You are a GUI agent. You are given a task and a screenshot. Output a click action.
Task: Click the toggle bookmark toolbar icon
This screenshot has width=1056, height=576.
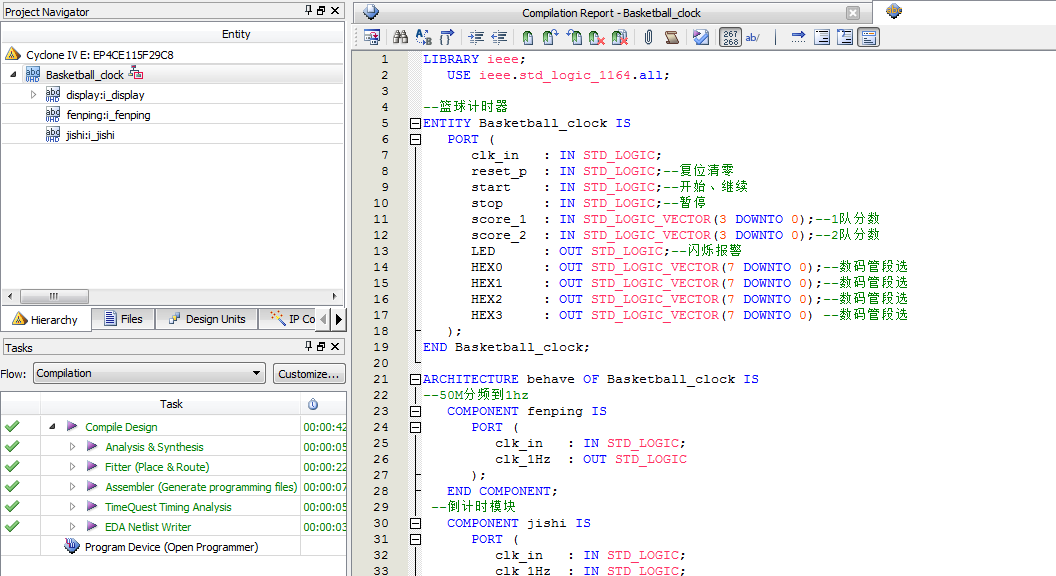527,38
